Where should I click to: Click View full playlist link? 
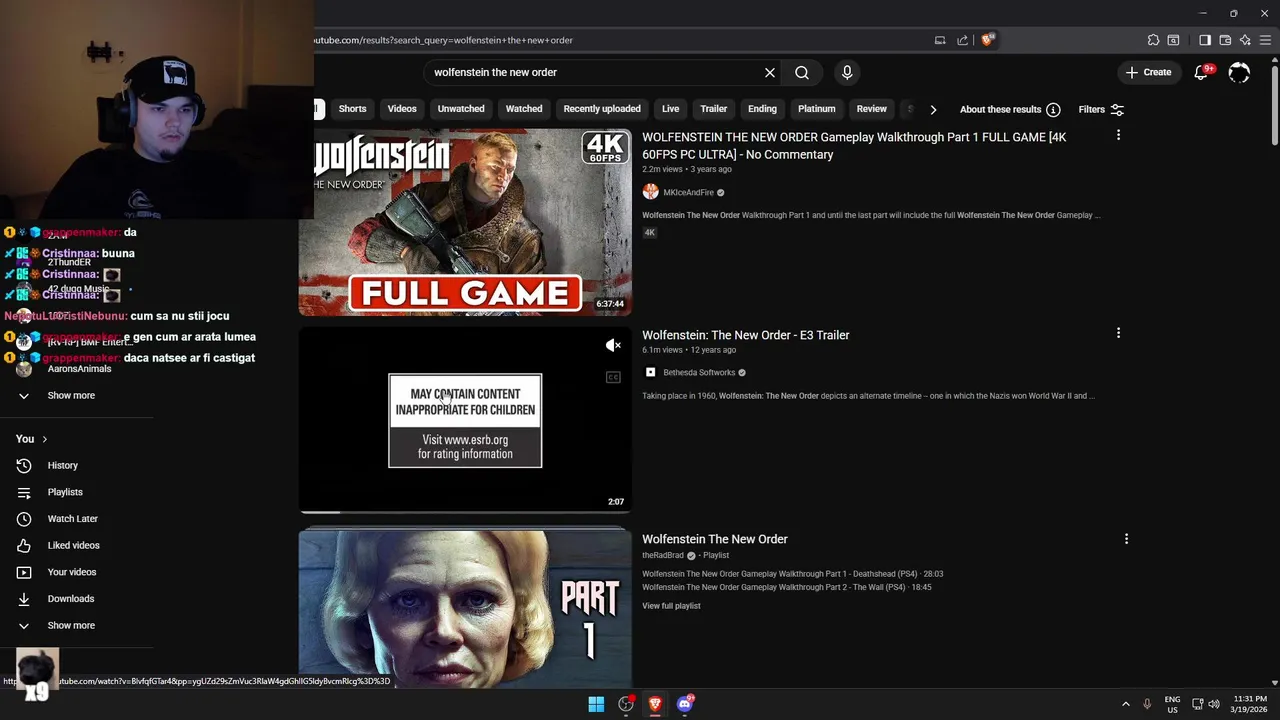click(671, 606)
